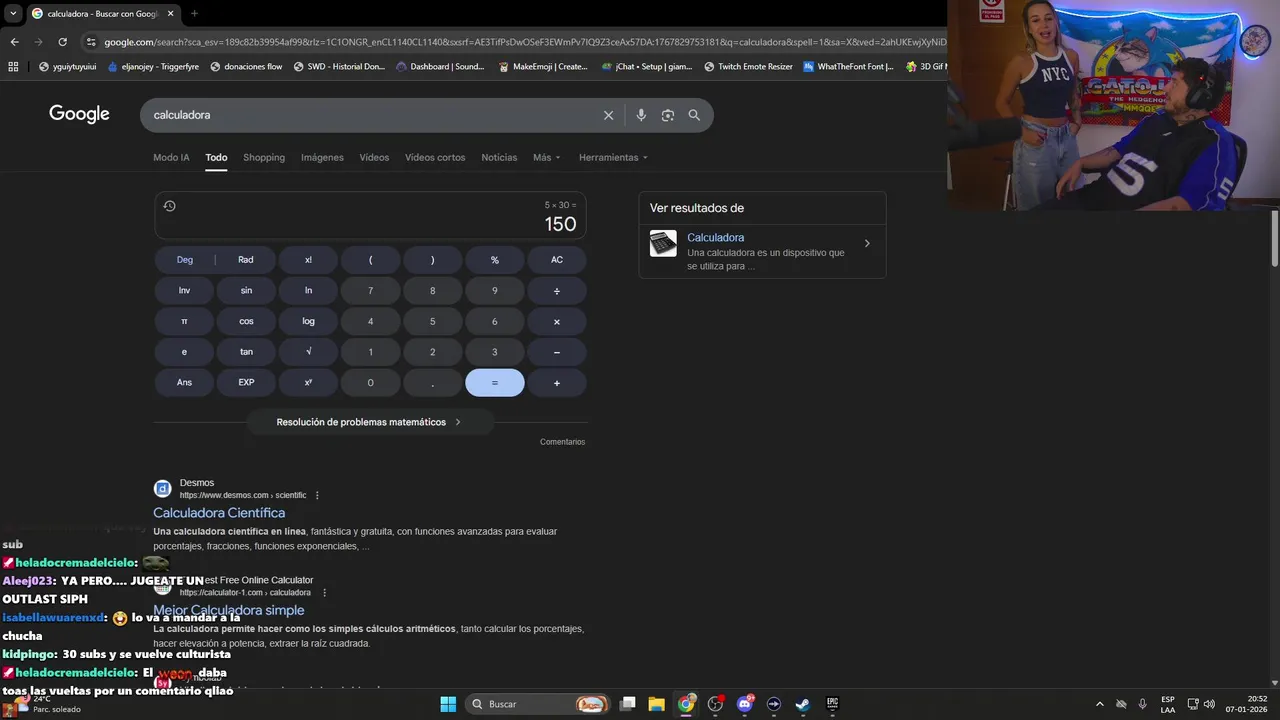Open the Mejor Calculadora simple link
This screenshot has width=1280, height=720.
tap(229, 610)
